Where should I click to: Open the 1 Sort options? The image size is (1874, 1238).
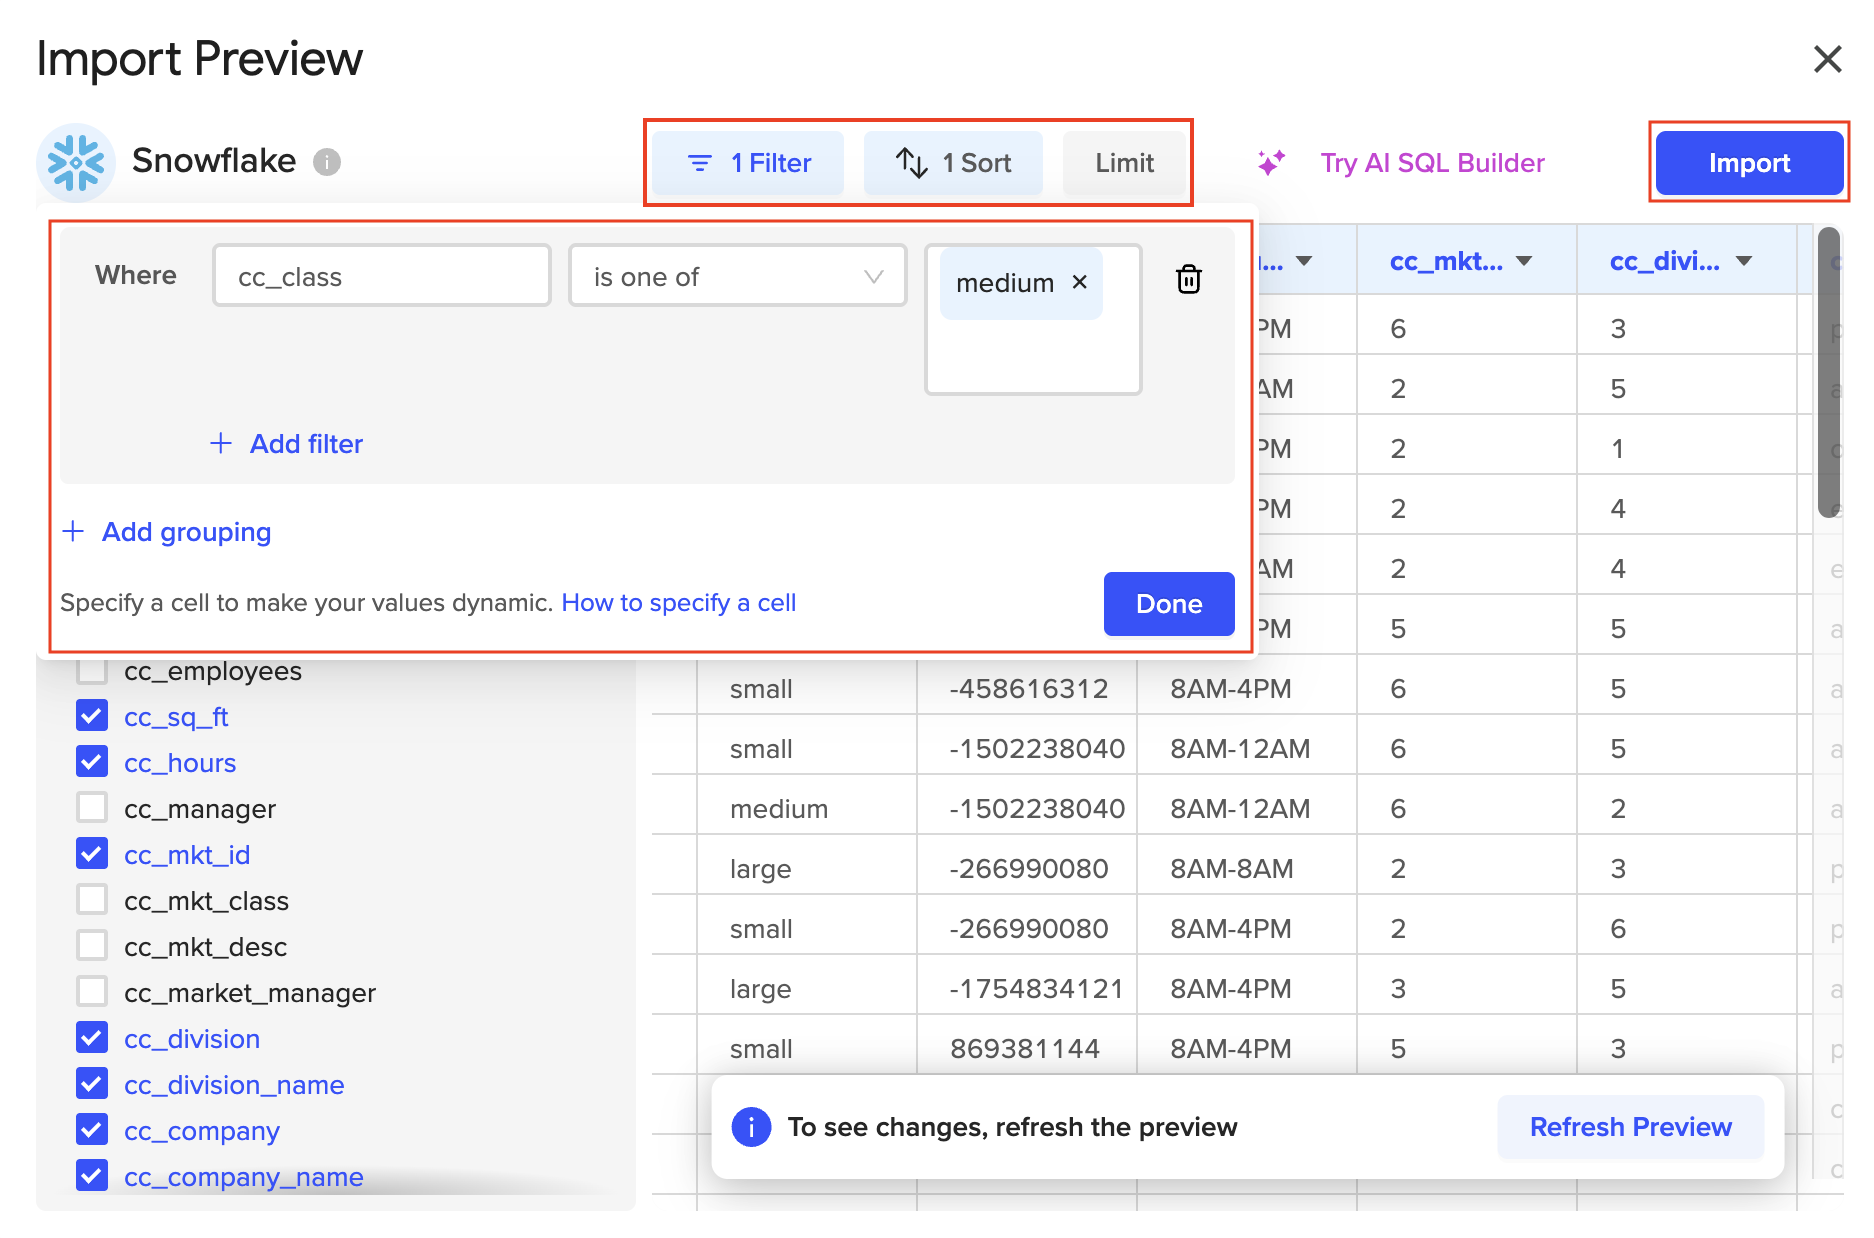point(953,163)
